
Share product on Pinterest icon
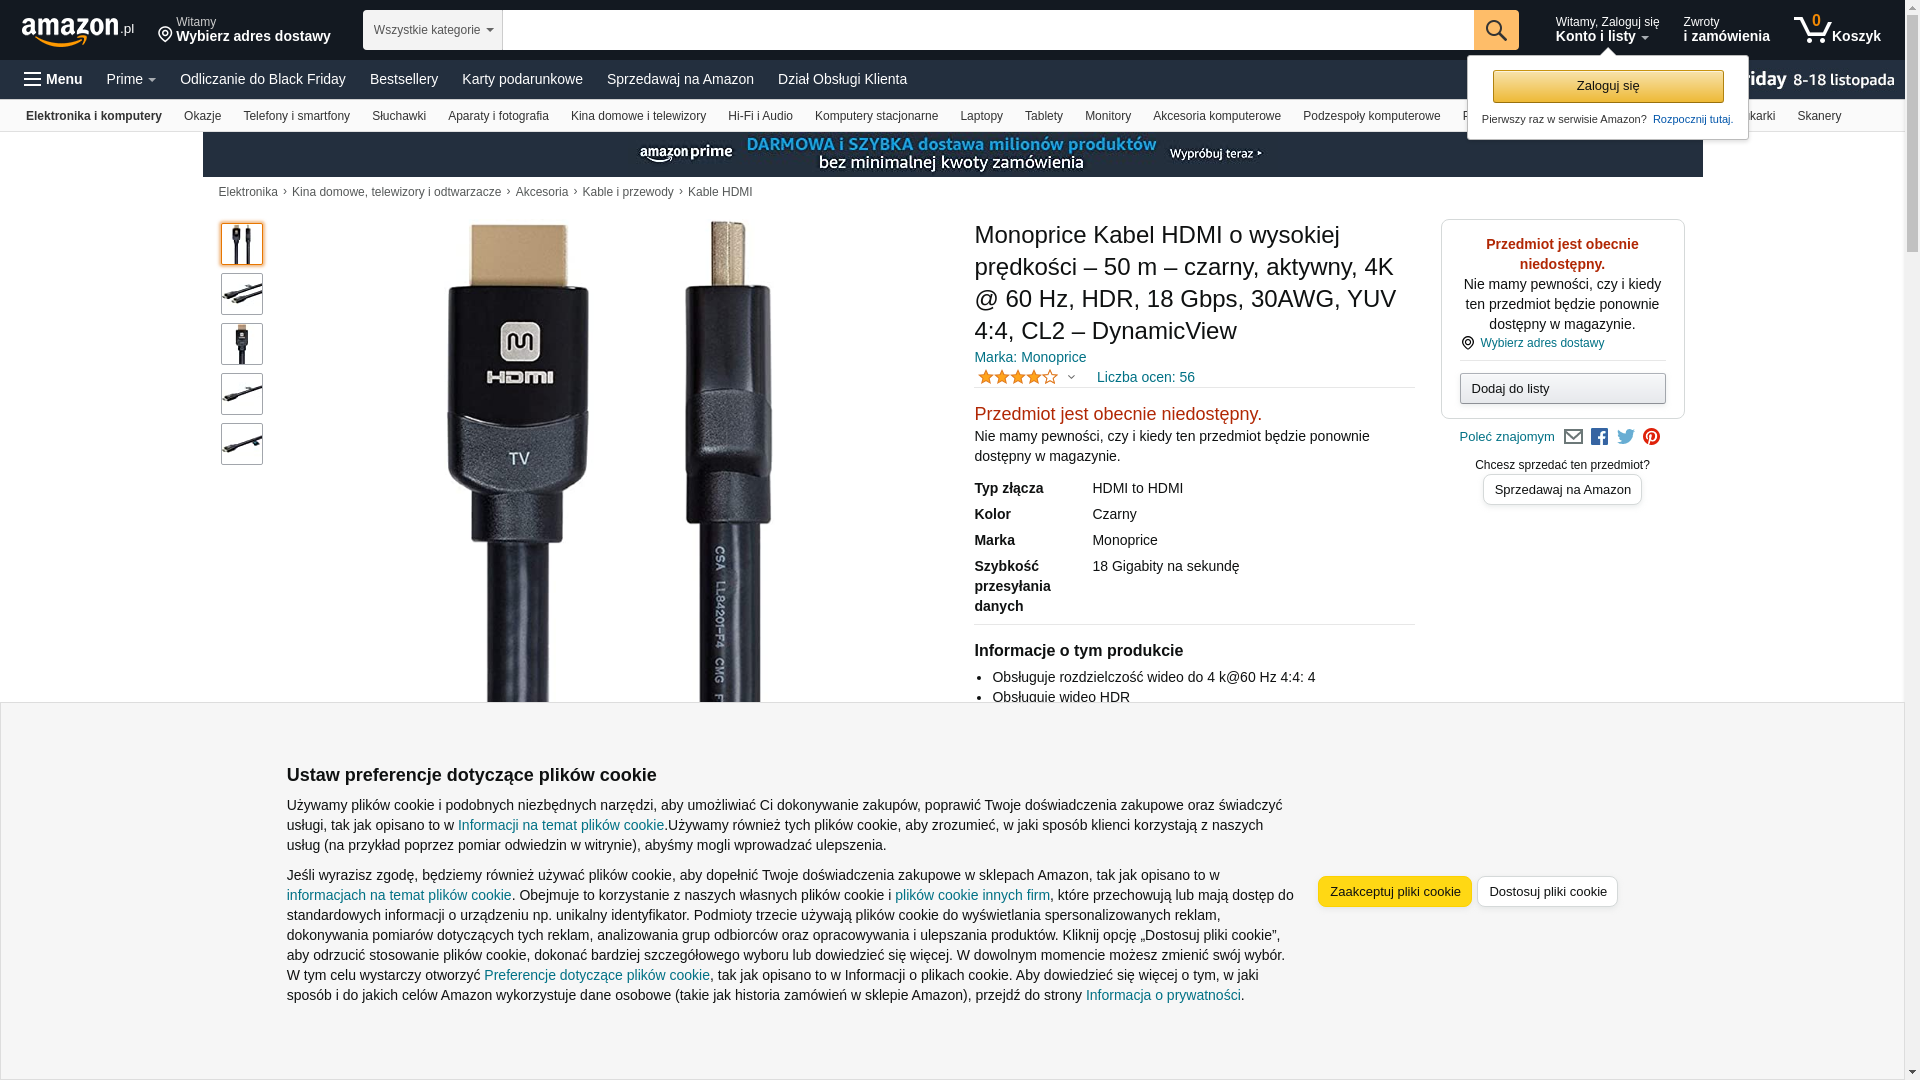coord(1652,437)
